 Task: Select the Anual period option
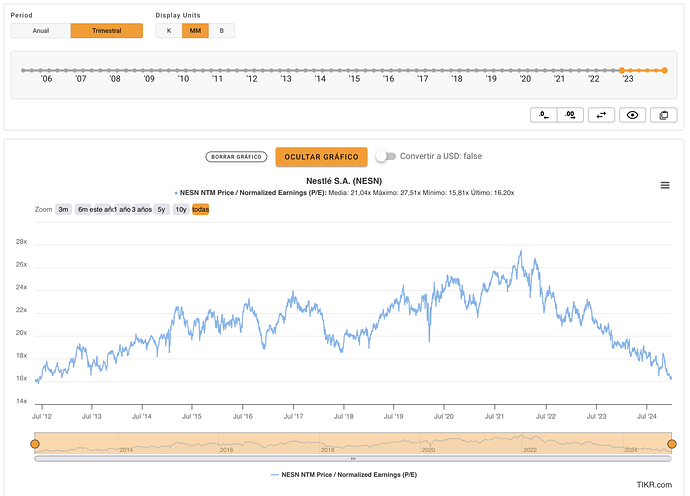pyautogui.click(x=40, y=31)
